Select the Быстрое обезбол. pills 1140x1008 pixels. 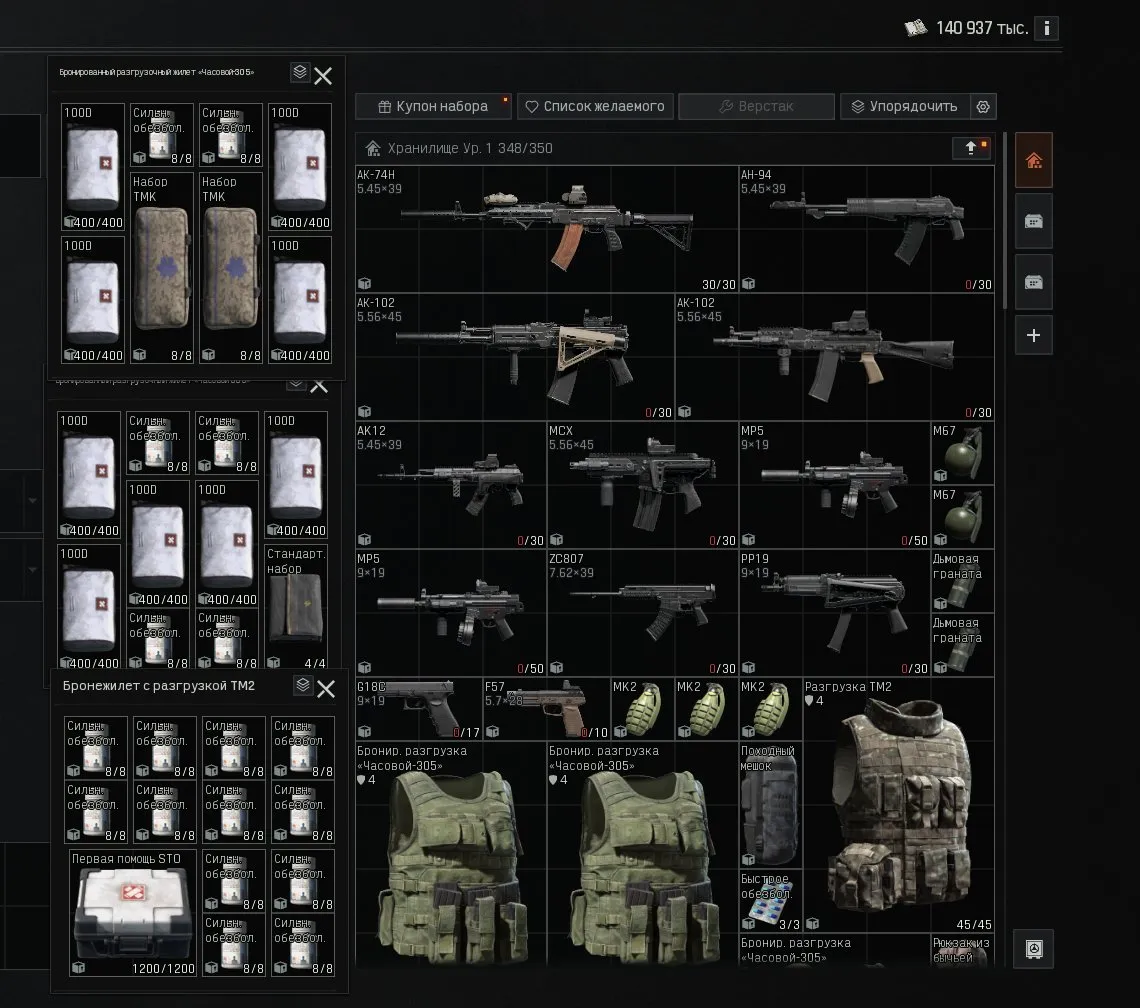tap(771, 901)
